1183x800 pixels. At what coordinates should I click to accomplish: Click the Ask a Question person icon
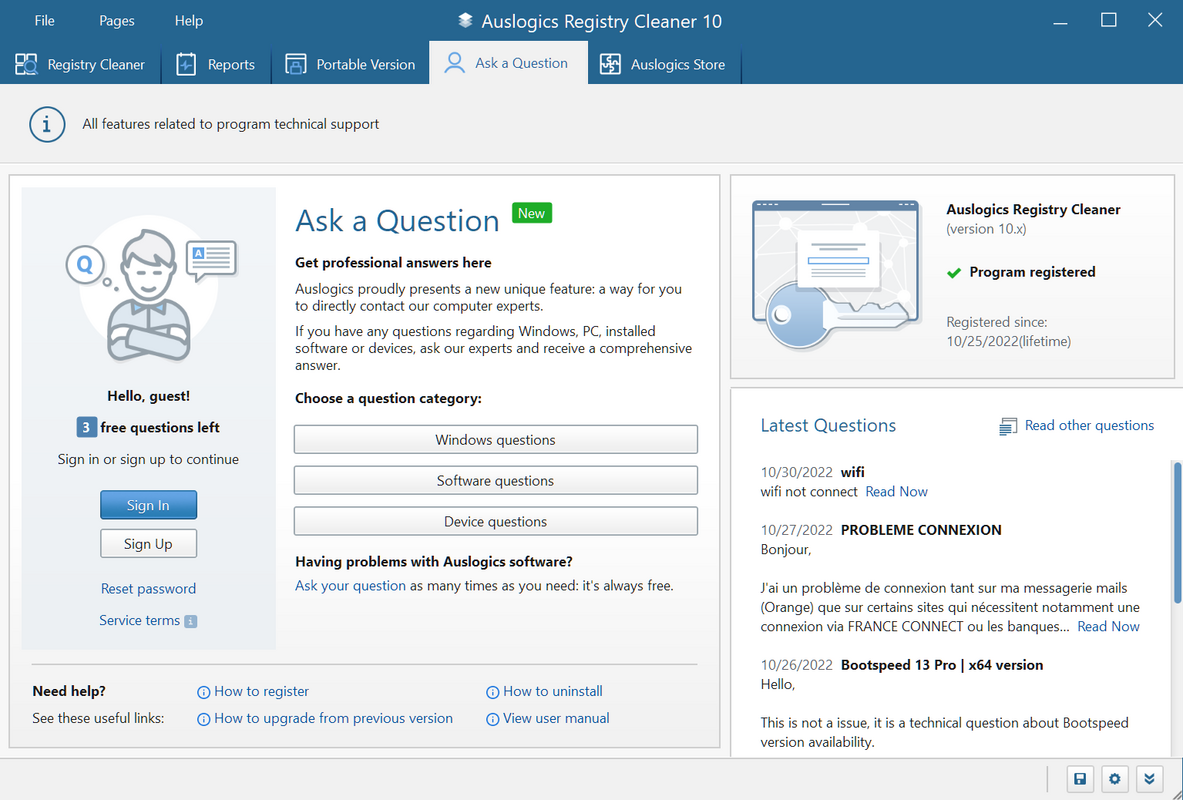point(455,63)
